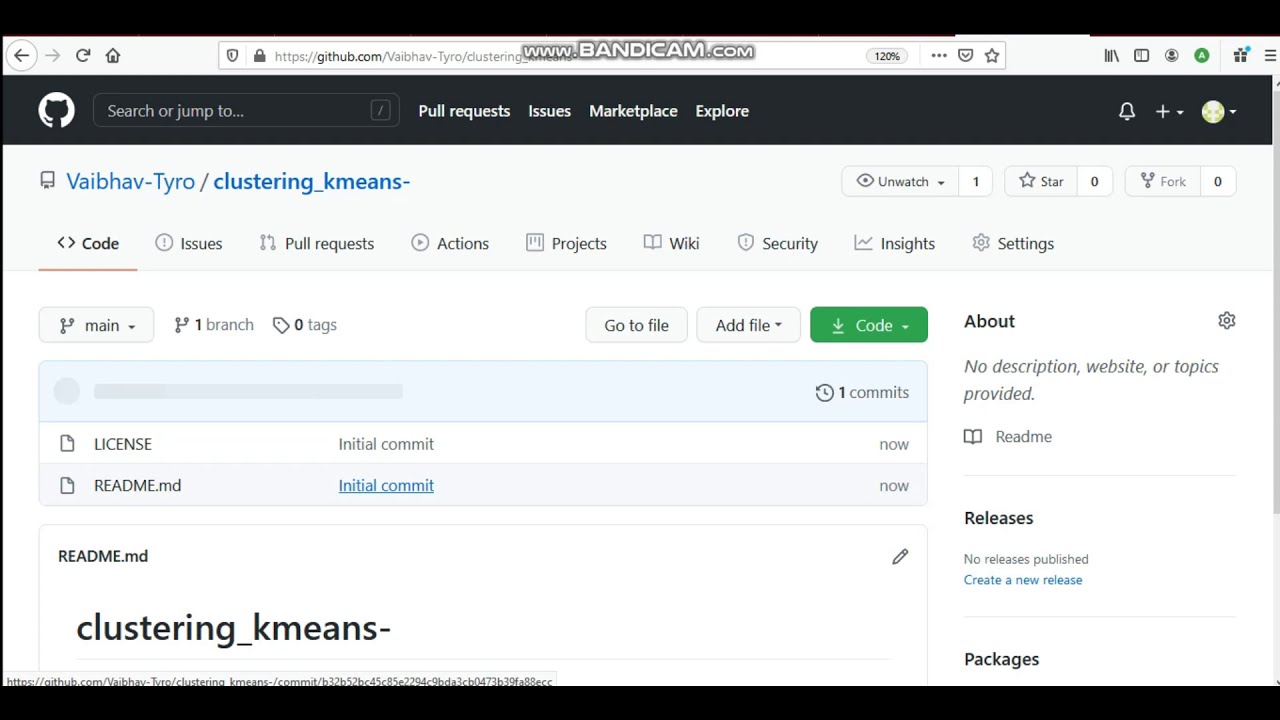View the 1 commits history
The height and width of the screenshot is (720, 1280).
click(x=862, y=393)
